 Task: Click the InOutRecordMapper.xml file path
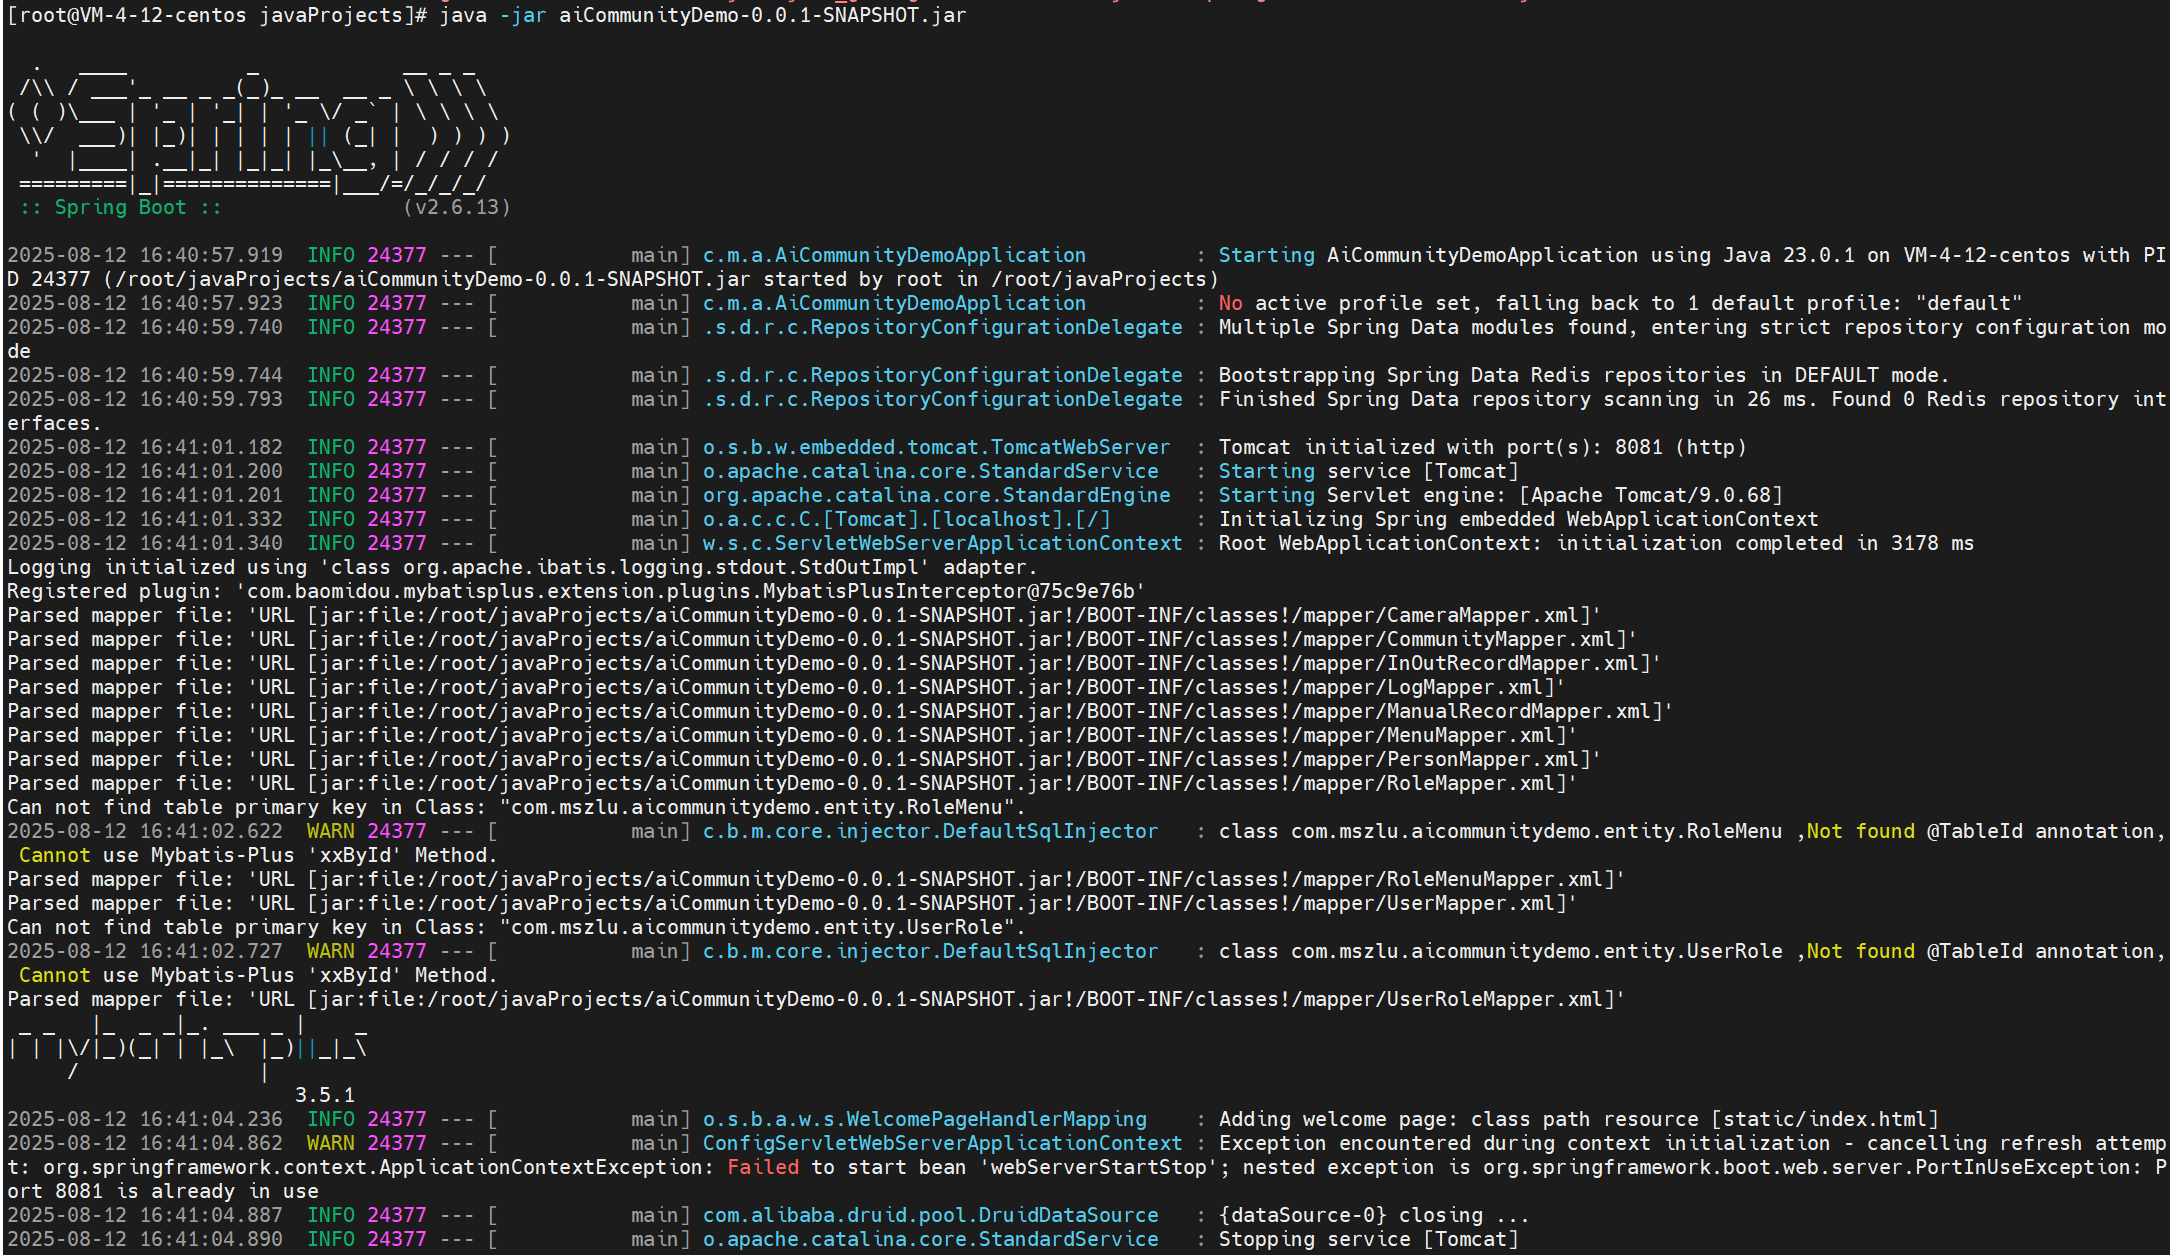coord(1518,663)
